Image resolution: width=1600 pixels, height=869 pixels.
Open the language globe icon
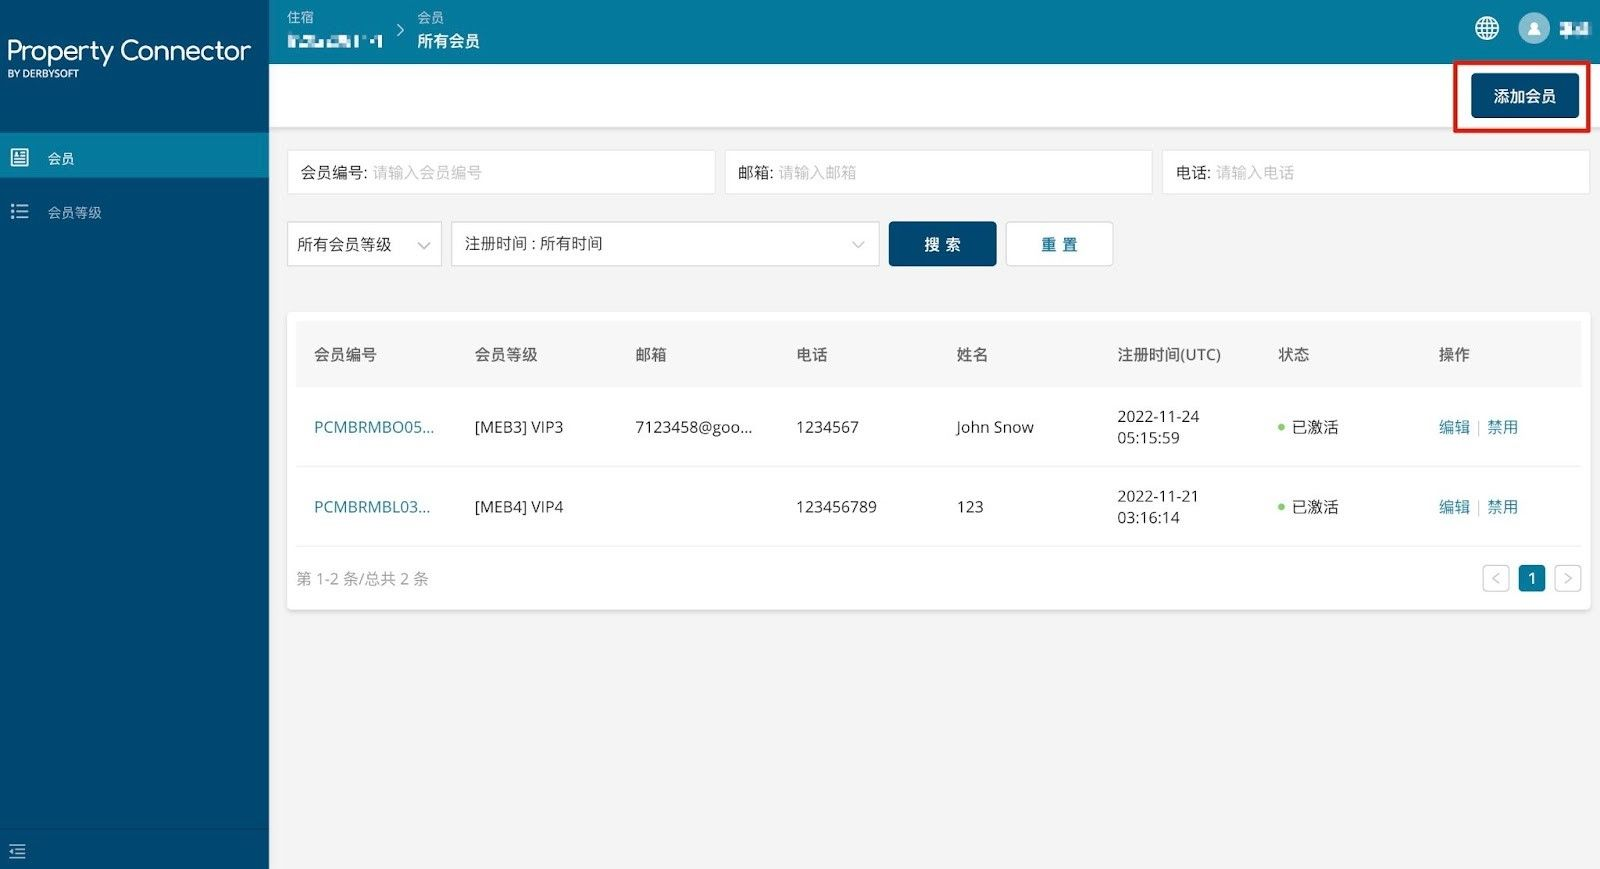[x=1487, y=28]
